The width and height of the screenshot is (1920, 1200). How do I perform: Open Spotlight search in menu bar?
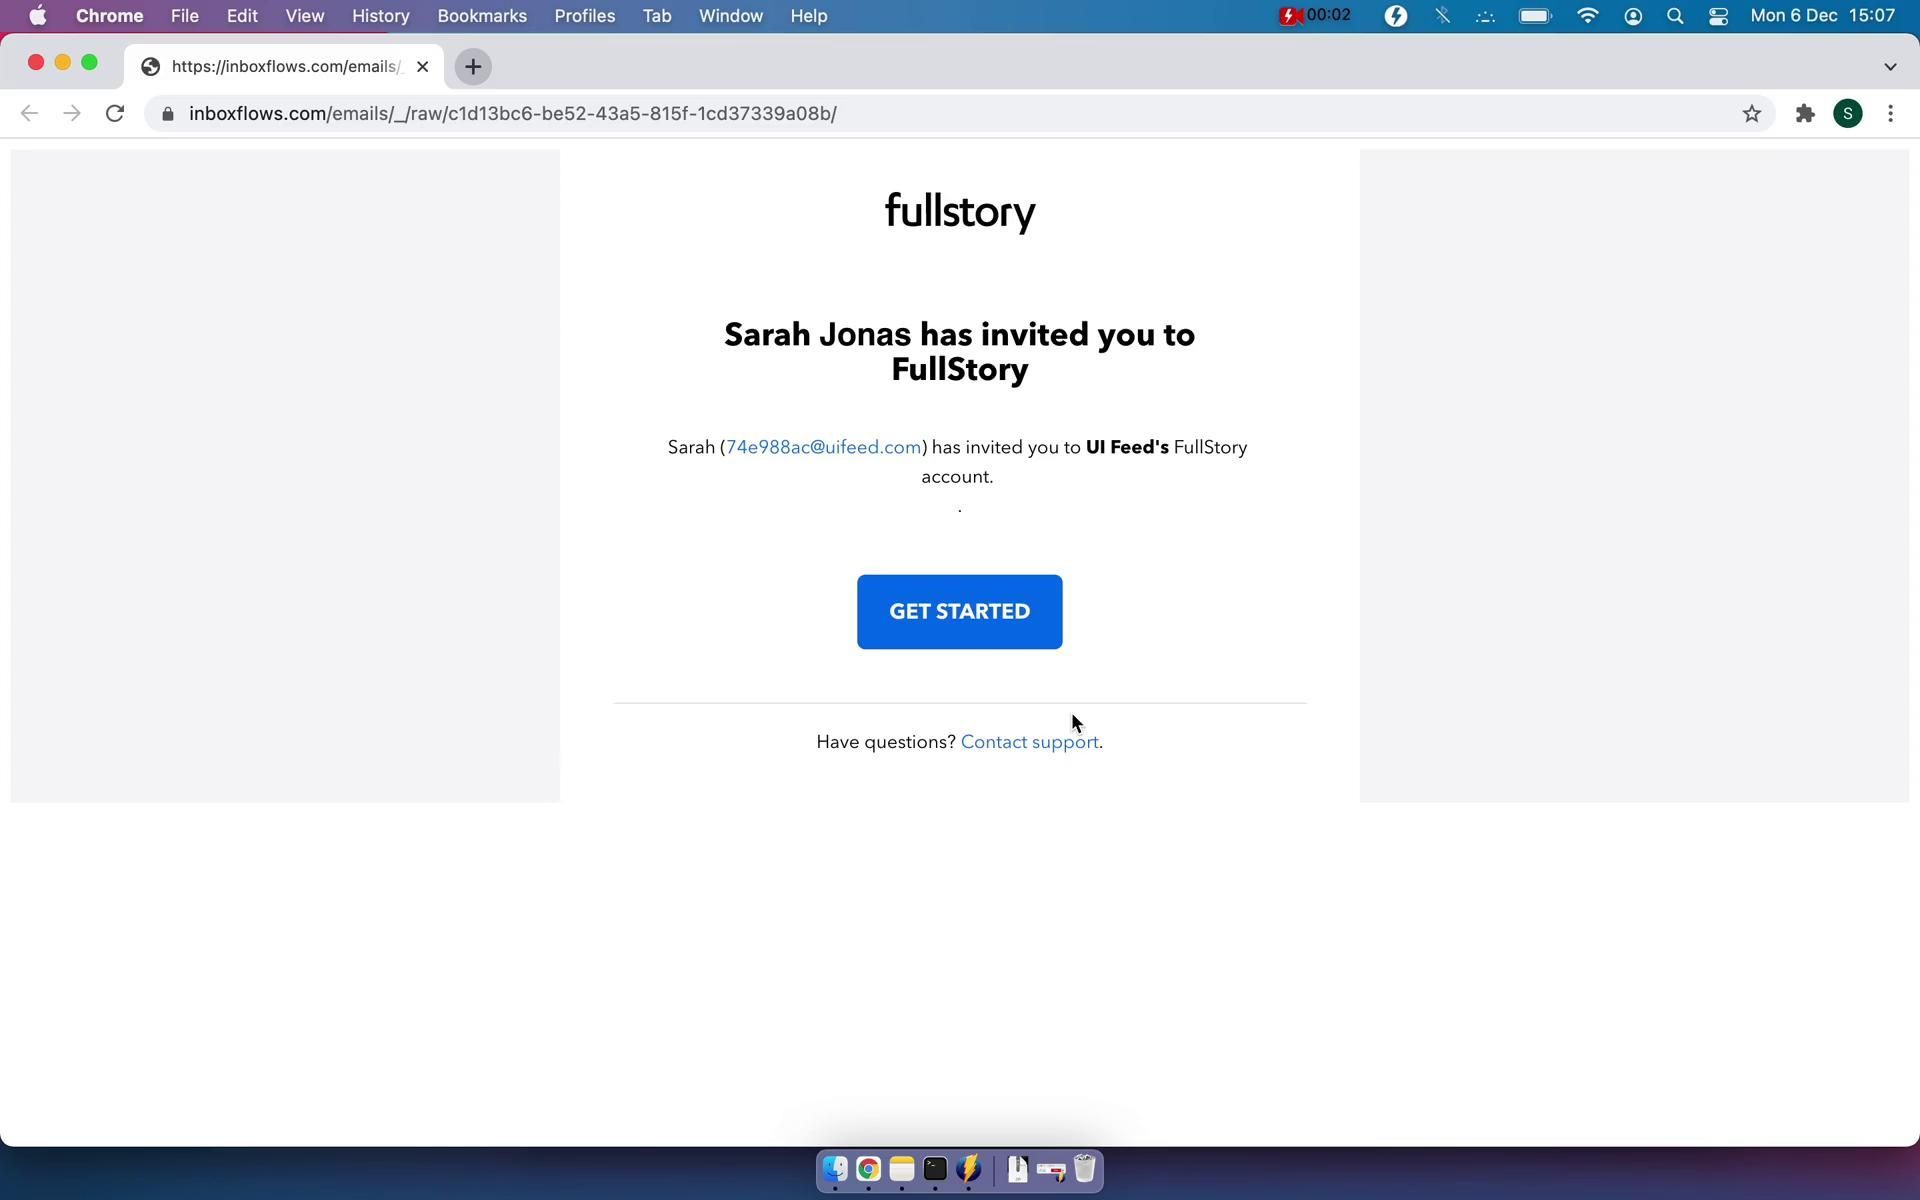(x=1675, y=16)
